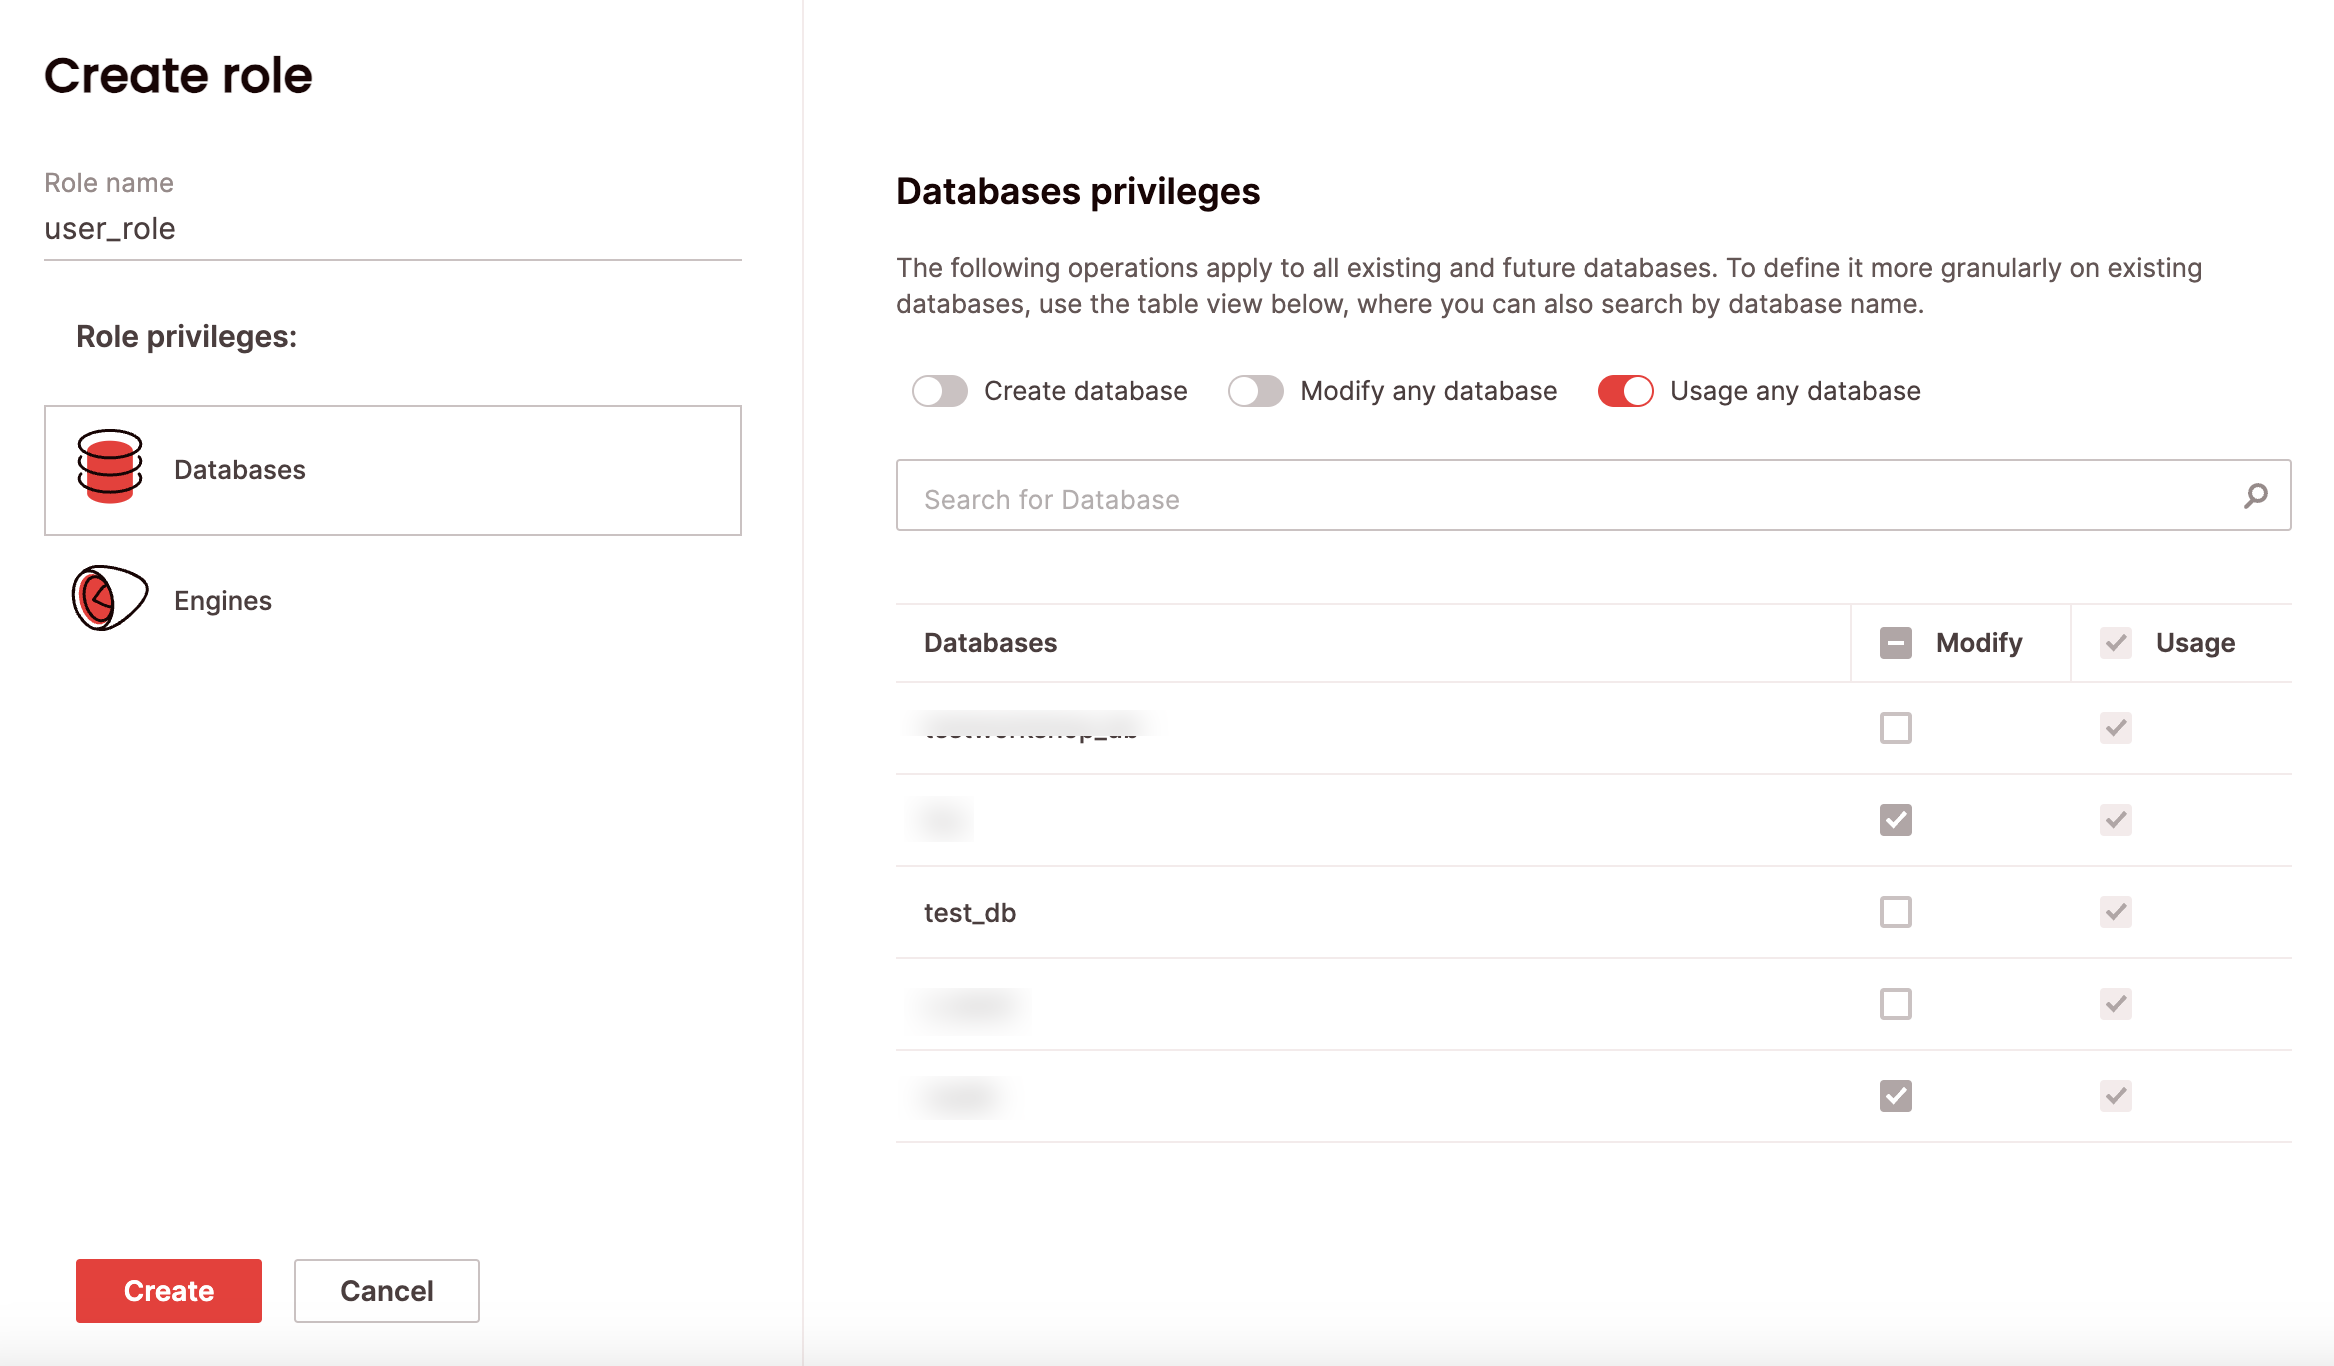Toggle the Modify column header checkbox
2334x1366 pixels.
[x=1895, y=643]
